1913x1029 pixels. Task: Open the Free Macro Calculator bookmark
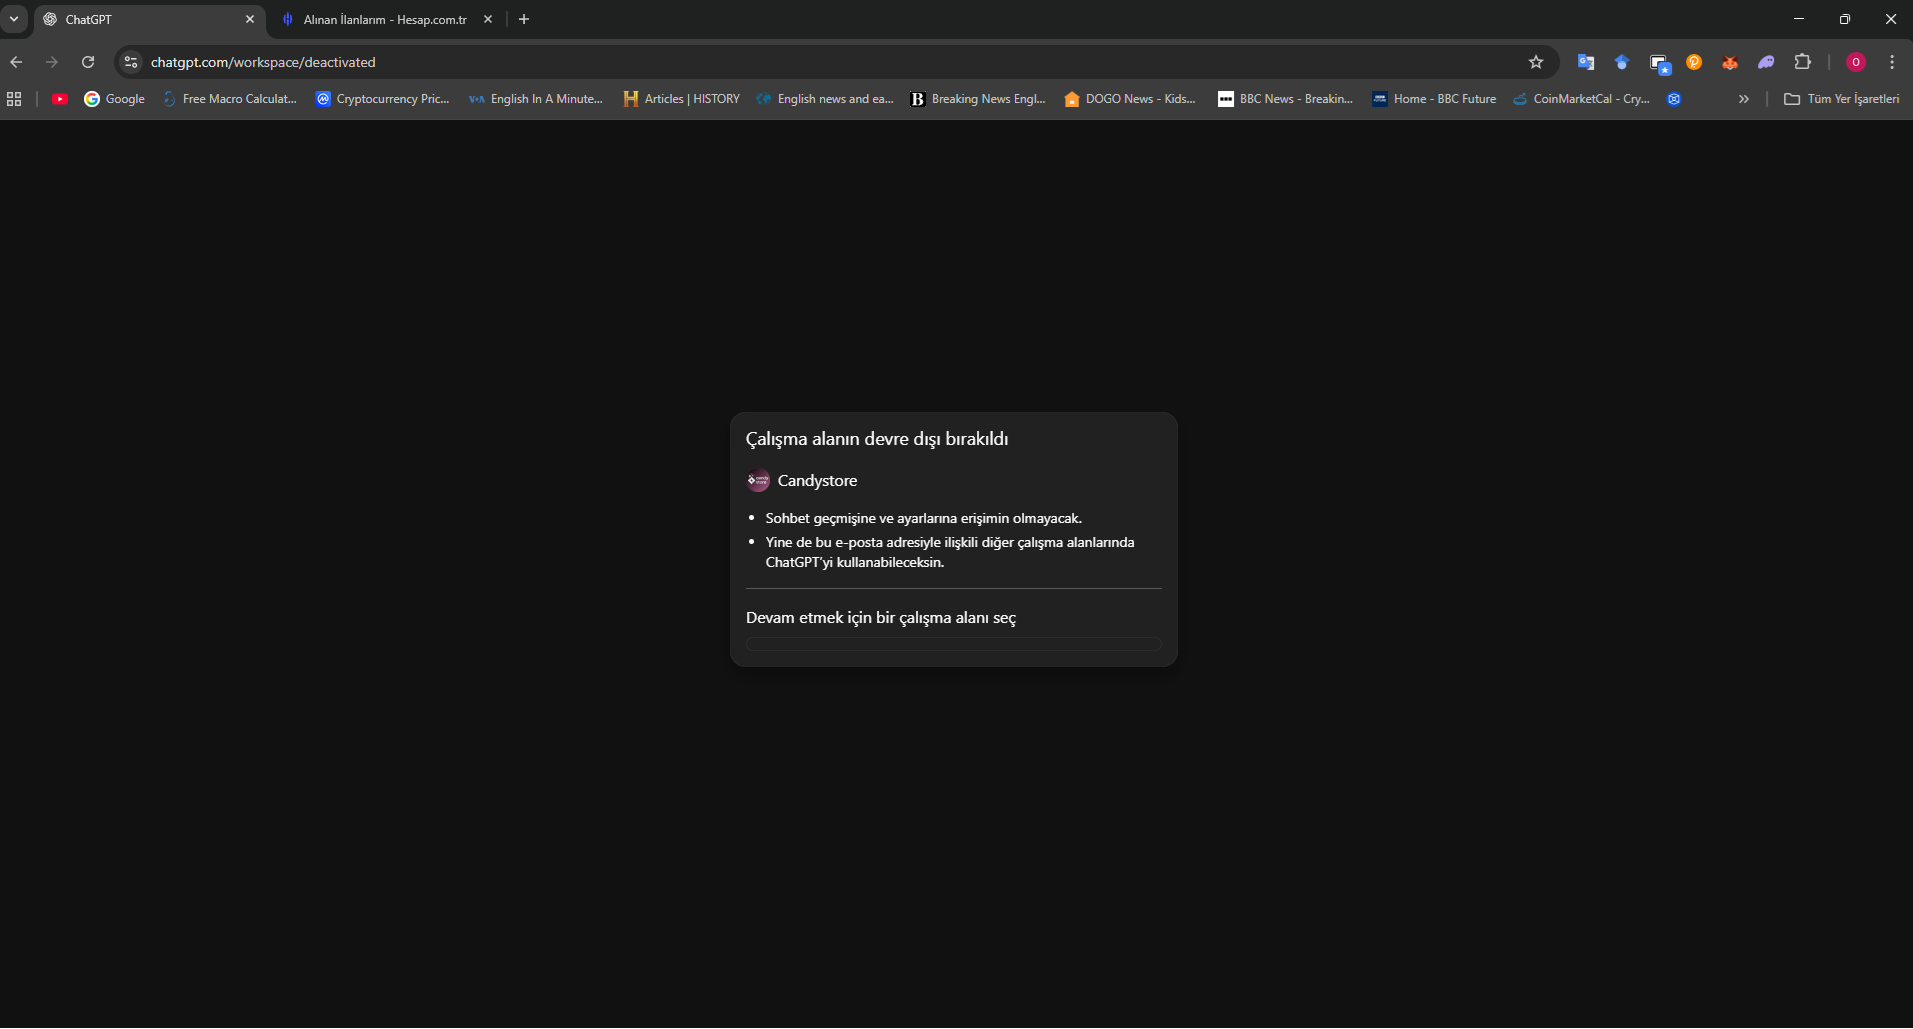click(230, 99)
